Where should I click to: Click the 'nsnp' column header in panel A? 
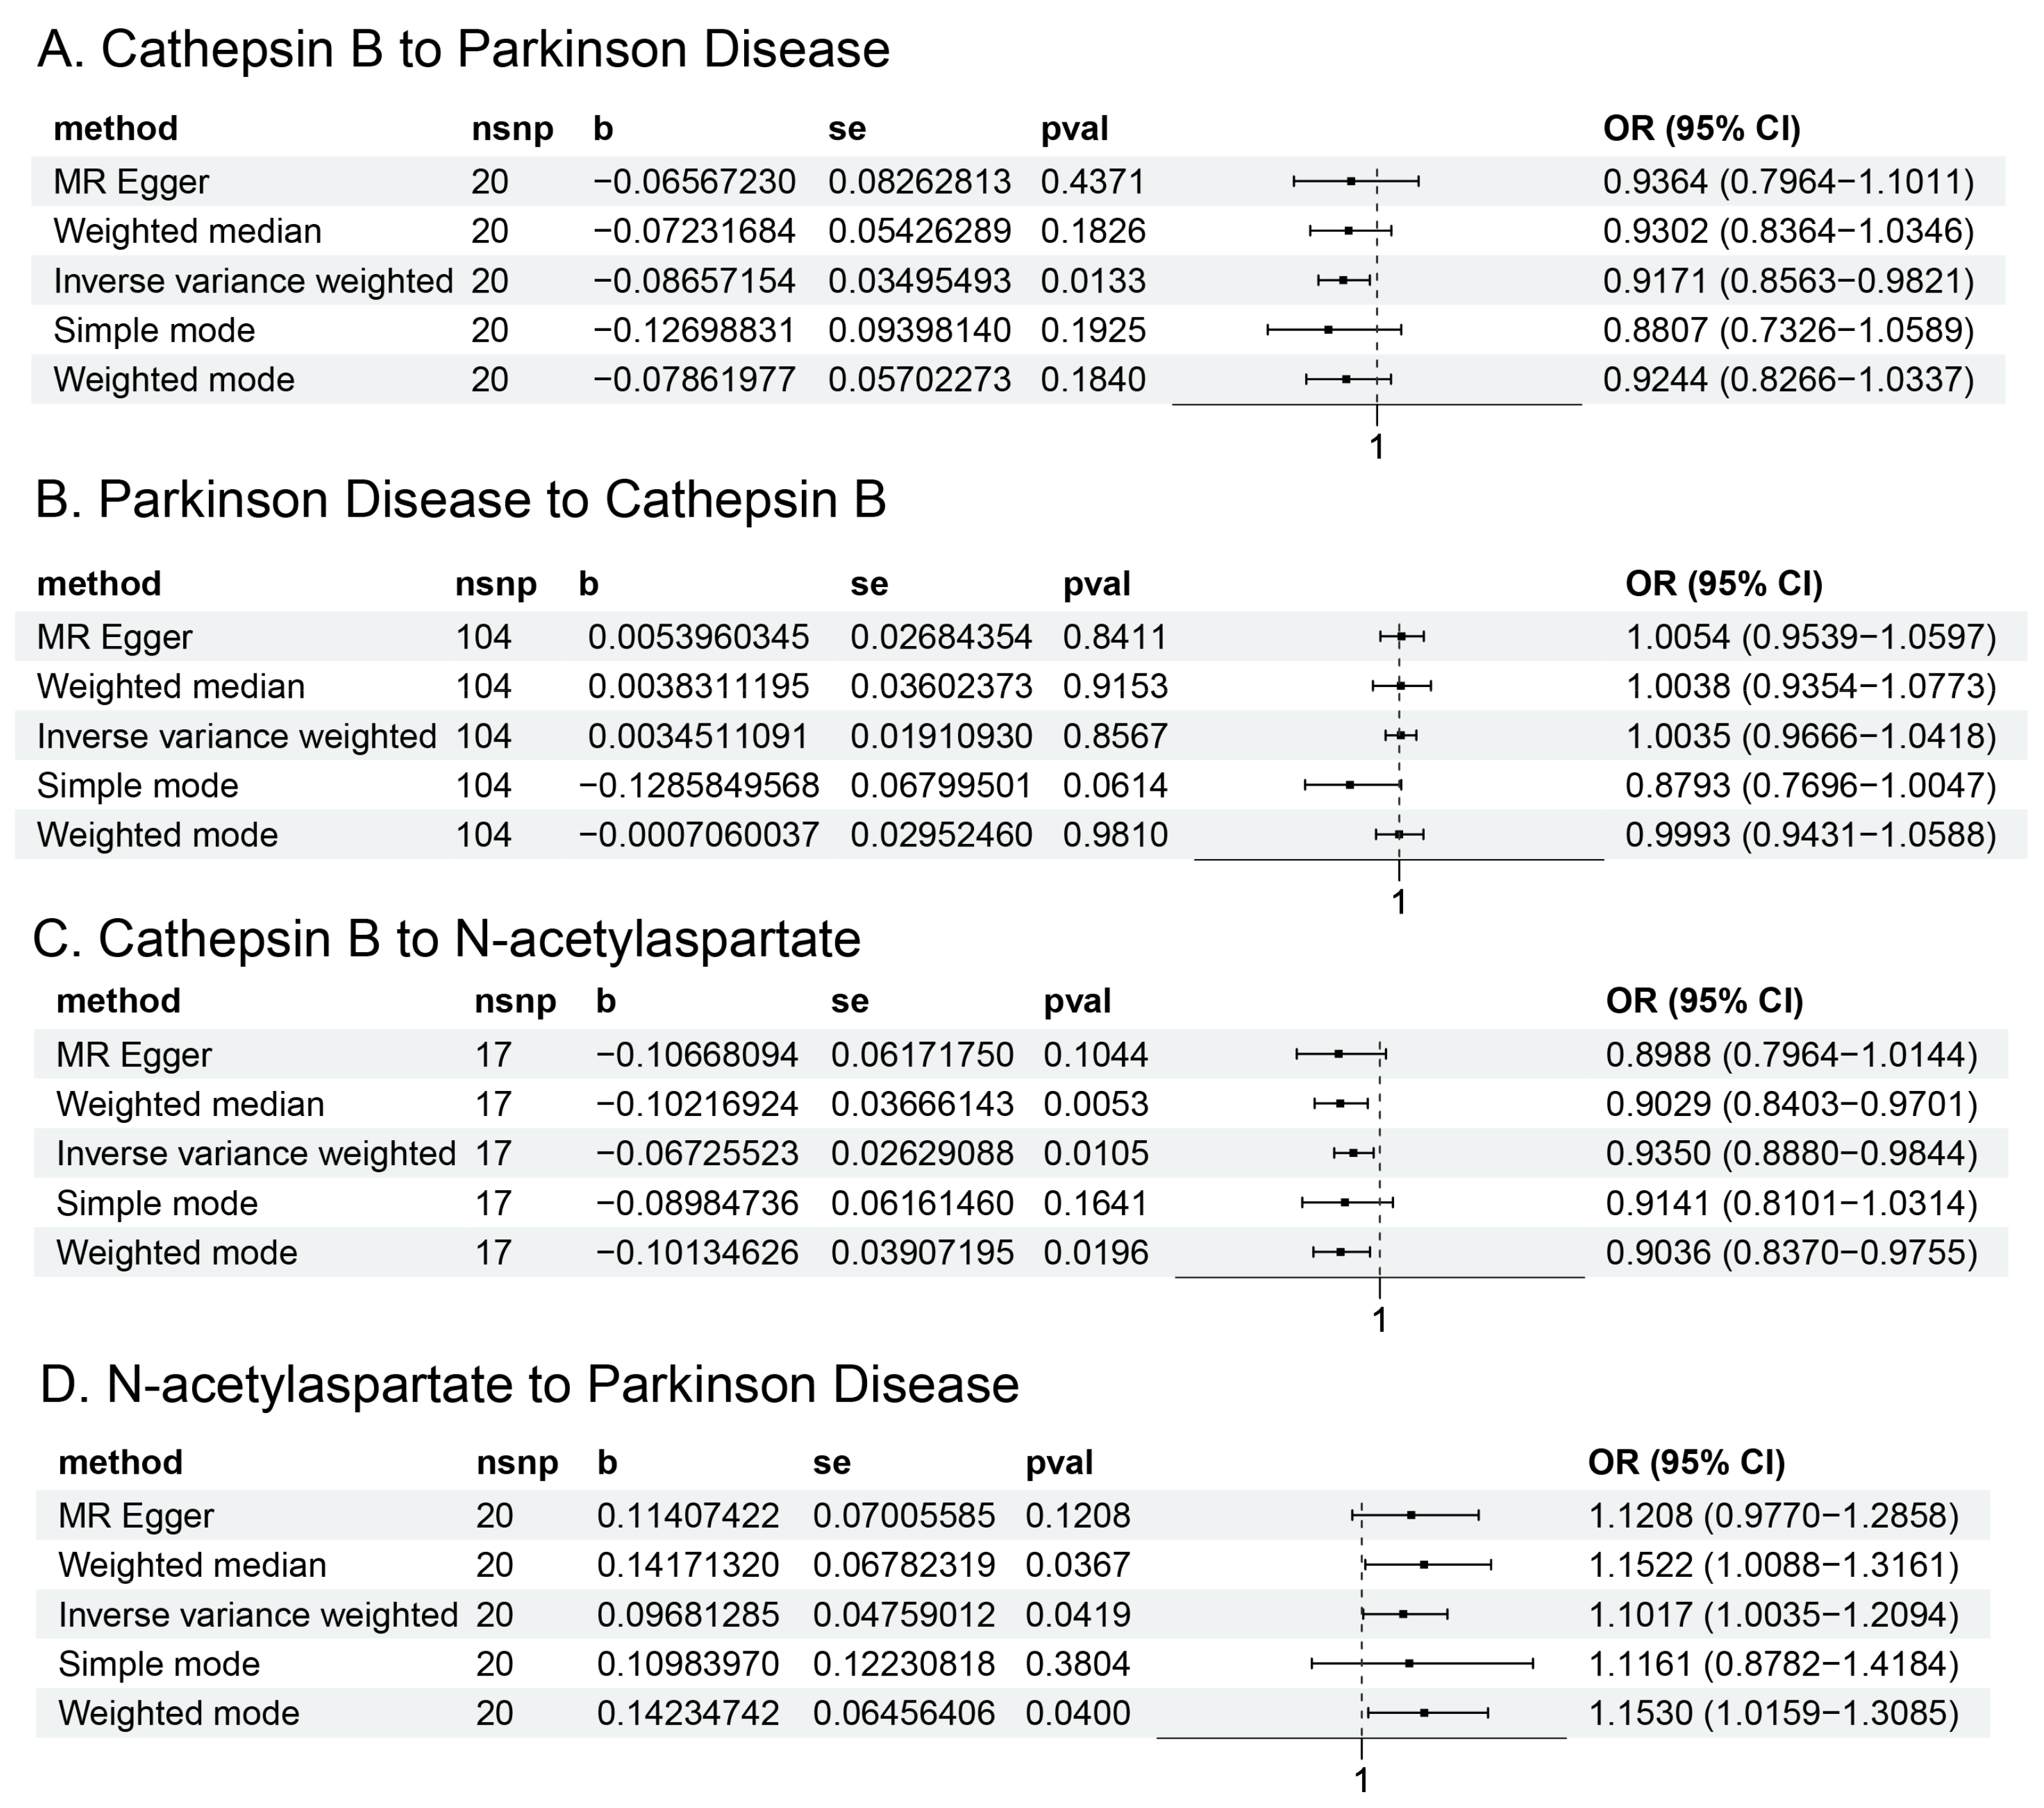512,129
